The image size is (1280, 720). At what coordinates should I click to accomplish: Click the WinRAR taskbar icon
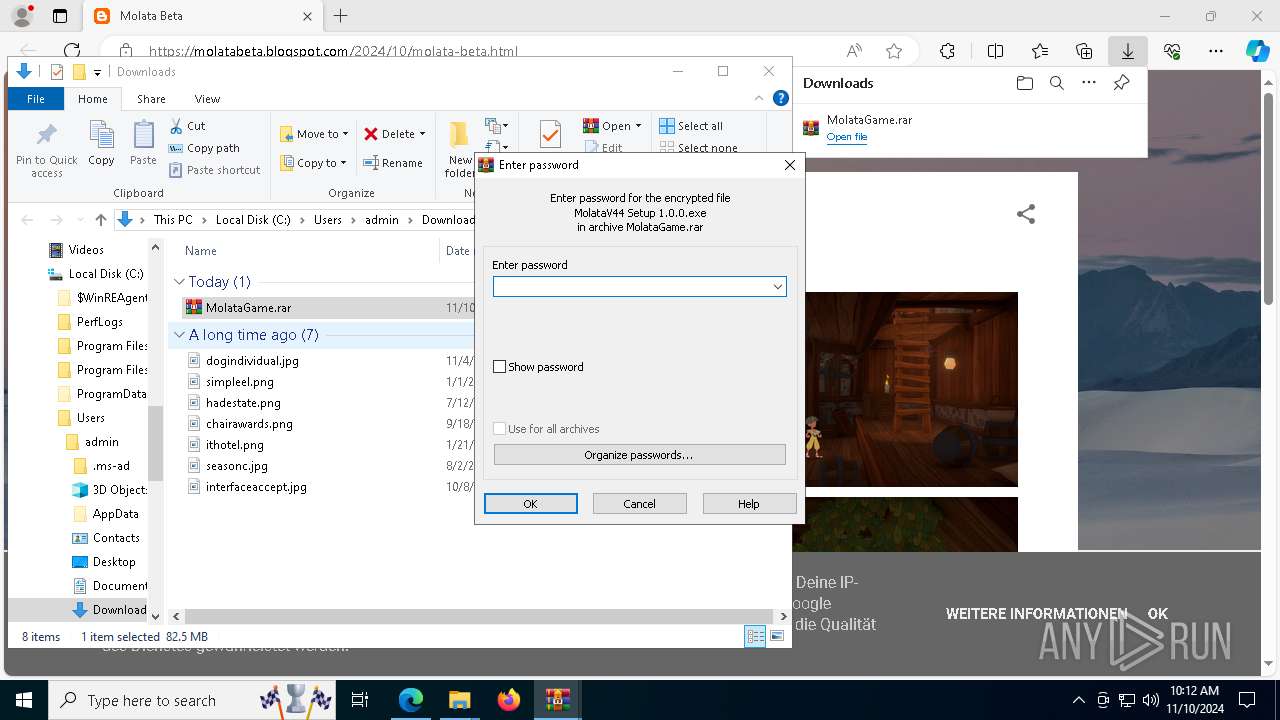(x=558, y=700)
